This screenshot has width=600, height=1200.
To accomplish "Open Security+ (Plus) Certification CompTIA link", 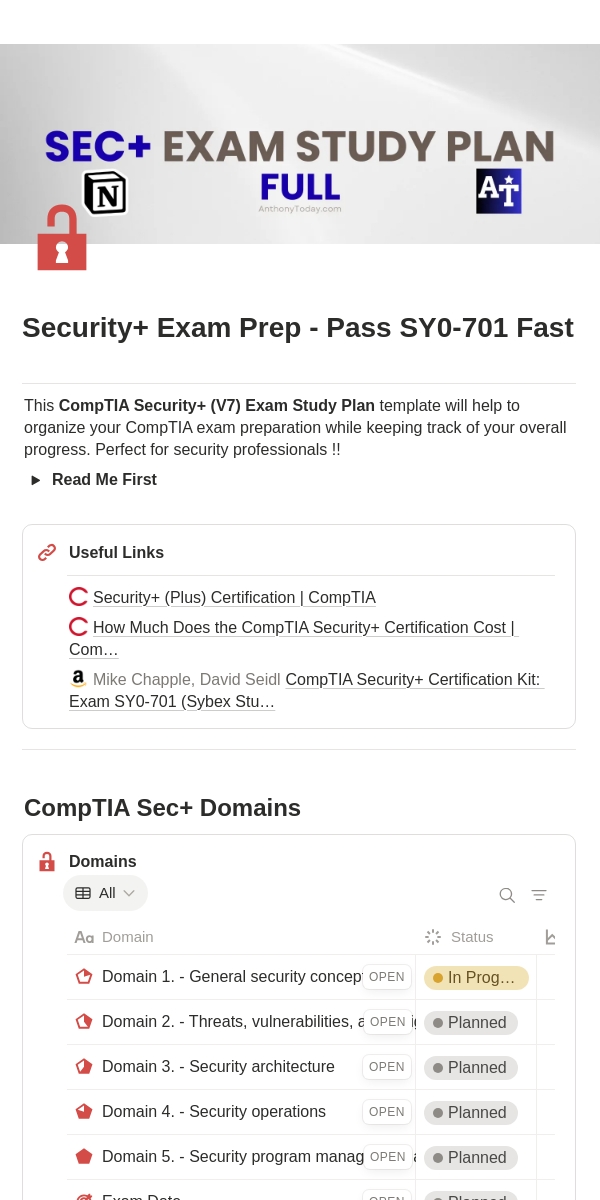I will click(x=234, y=598).
